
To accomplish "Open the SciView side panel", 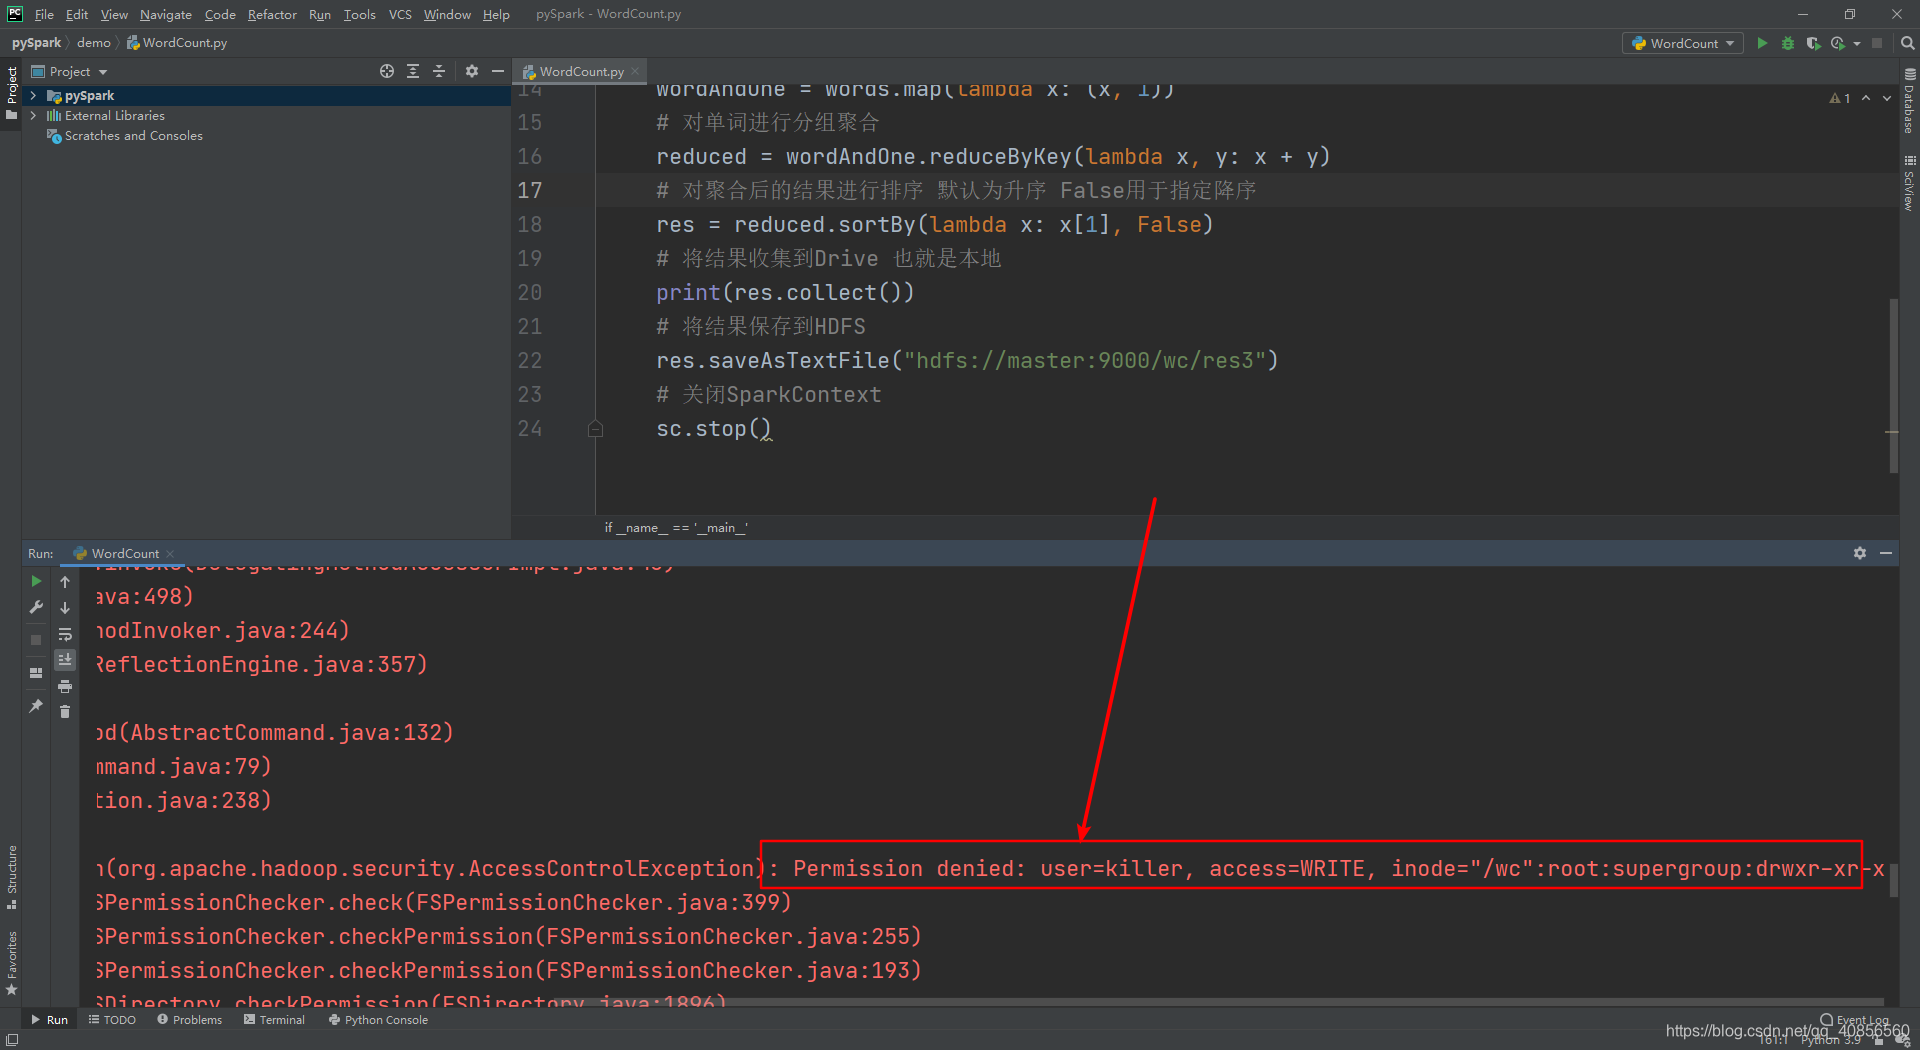I will [1909, 183].
